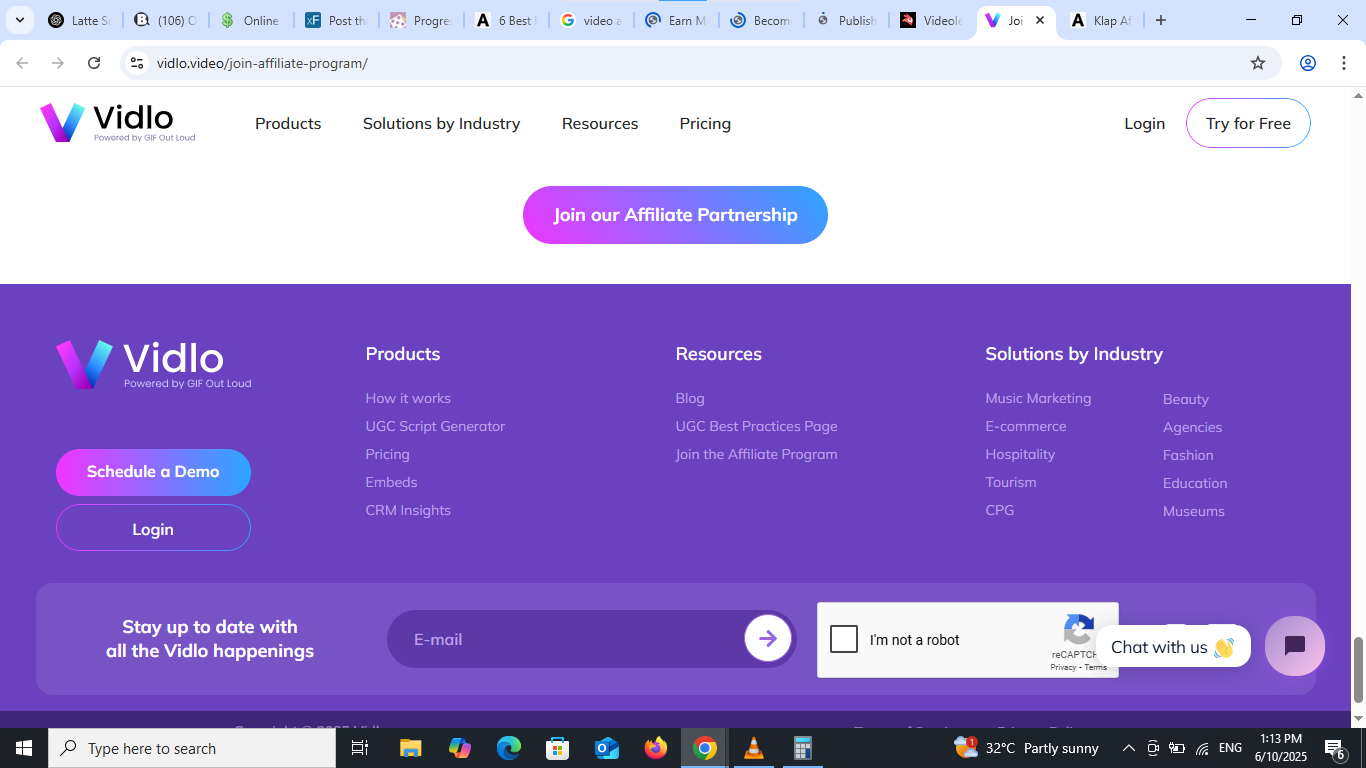Close the active Vidlo tab
Screen dimensions: 1366x768
coord(1040,20)
